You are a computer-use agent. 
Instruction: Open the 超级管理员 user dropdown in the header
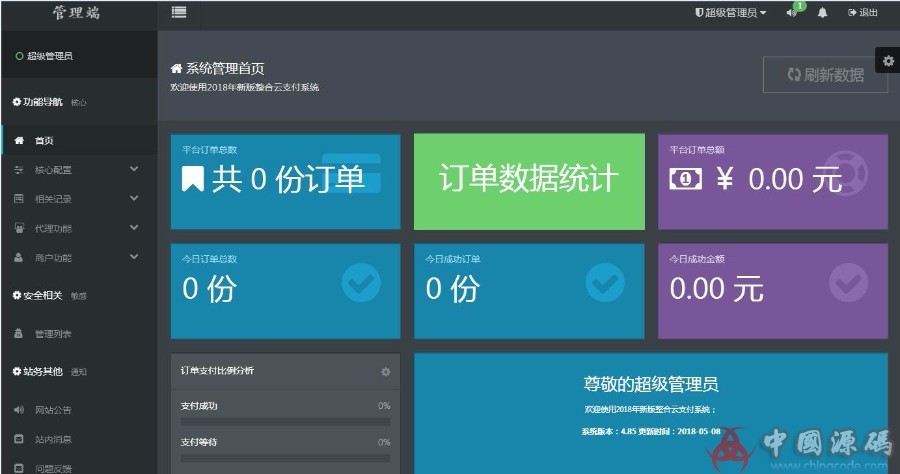coord(731,13)
